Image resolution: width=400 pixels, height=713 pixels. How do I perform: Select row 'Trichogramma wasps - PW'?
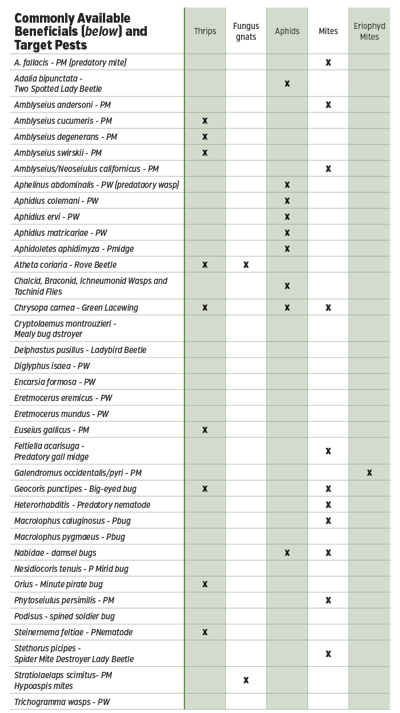[200, 702]
